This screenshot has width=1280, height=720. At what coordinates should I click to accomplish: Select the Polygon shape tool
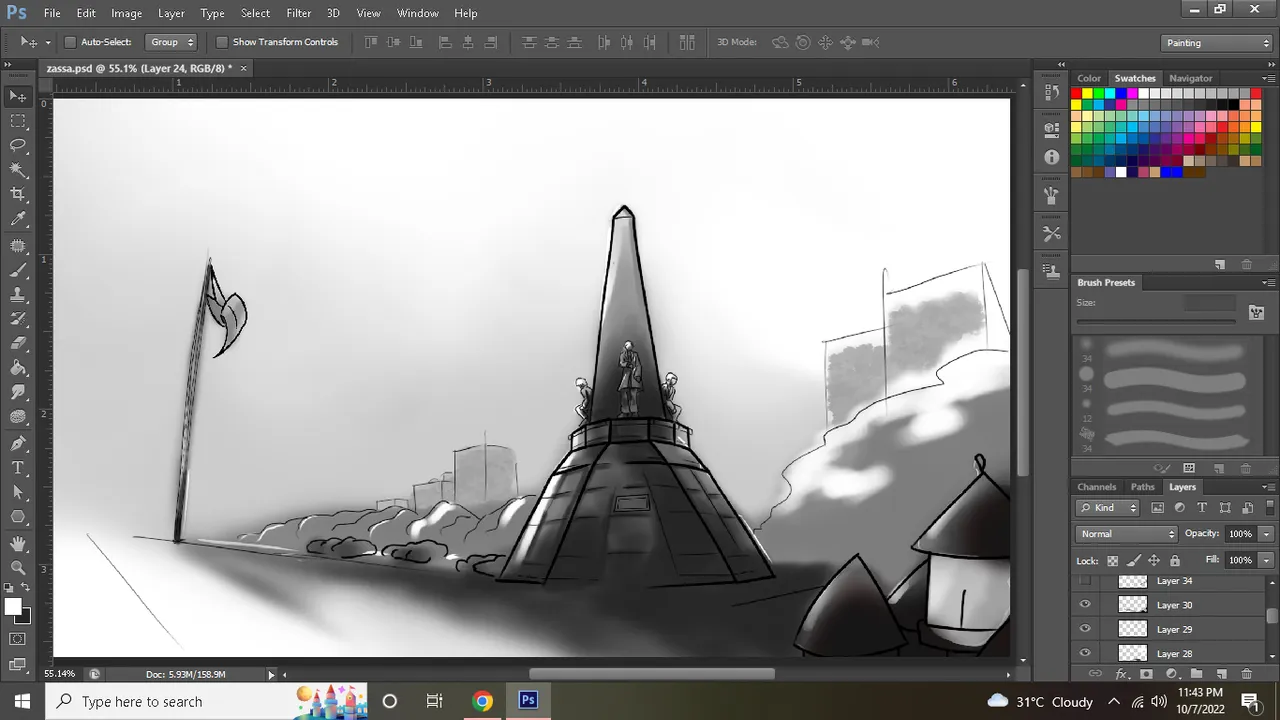18,517
